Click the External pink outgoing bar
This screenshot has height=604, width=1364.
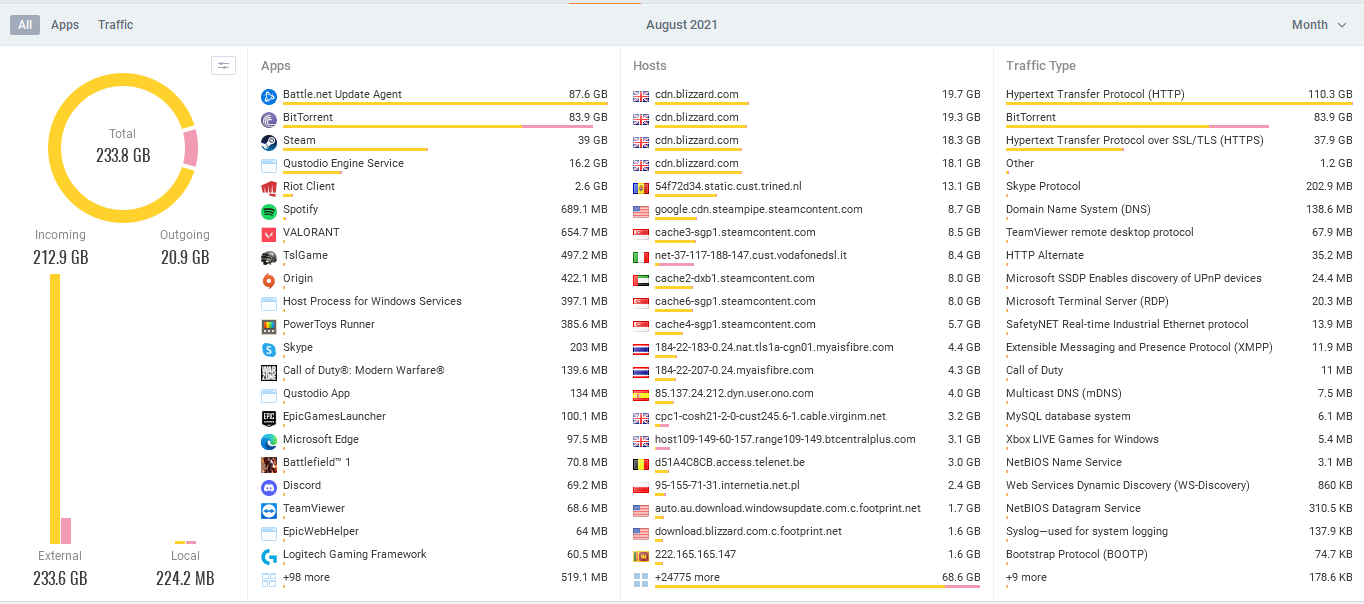click(66, 531)
